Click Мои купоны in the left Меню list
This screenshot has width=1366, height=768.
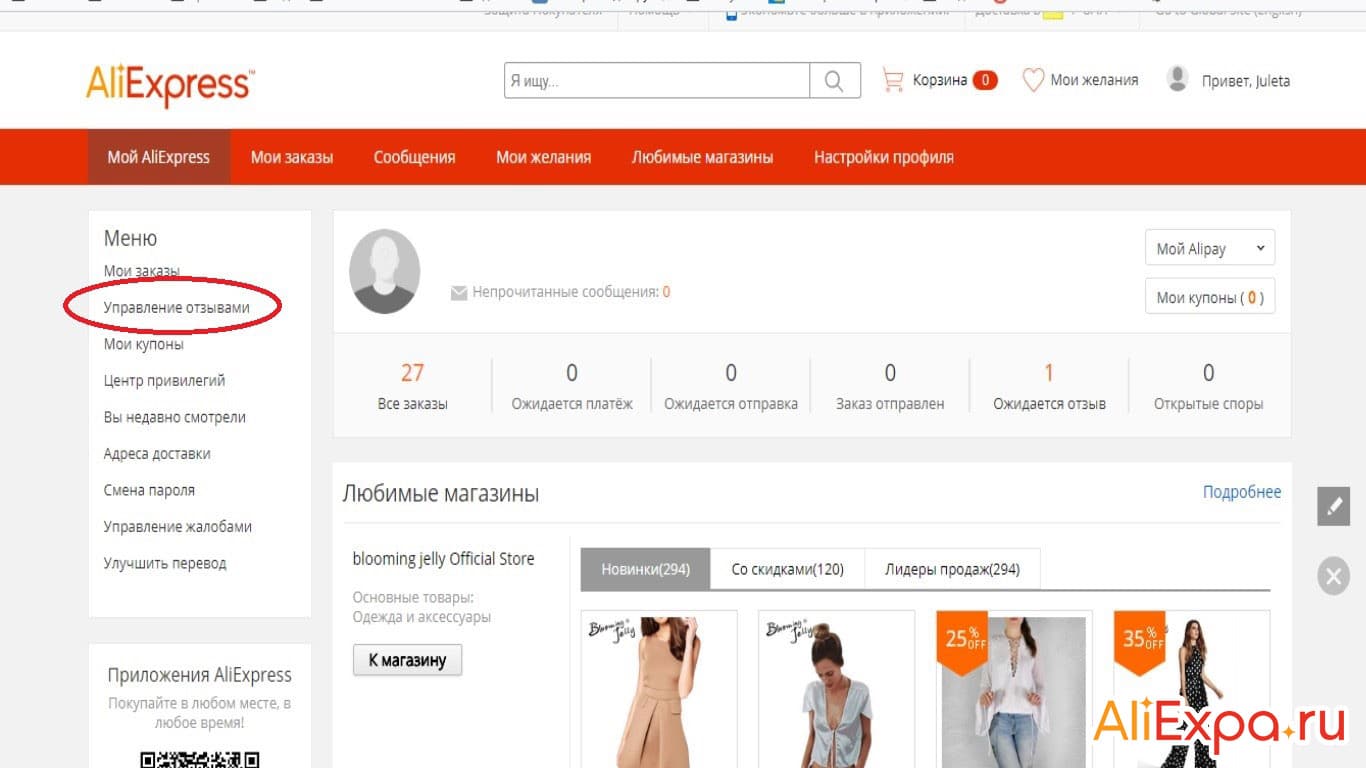point(144,344)
